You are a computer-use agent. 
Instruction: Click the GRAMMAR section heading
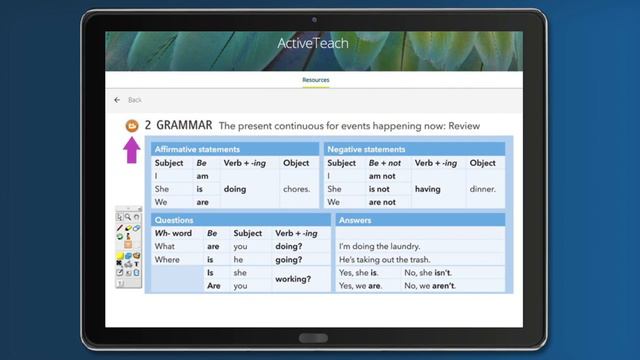[x=184, y=125]
